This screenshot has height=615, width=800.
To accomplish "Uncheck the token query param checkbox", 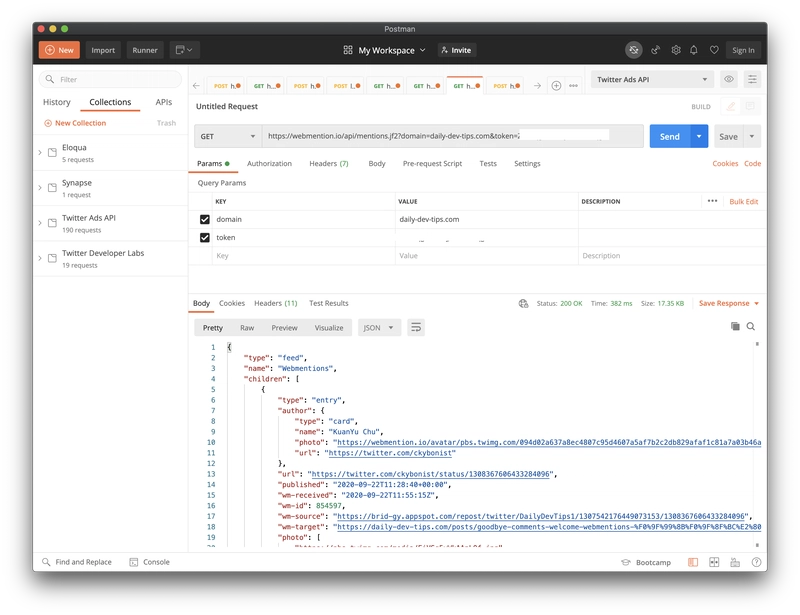I will [205, 238].
